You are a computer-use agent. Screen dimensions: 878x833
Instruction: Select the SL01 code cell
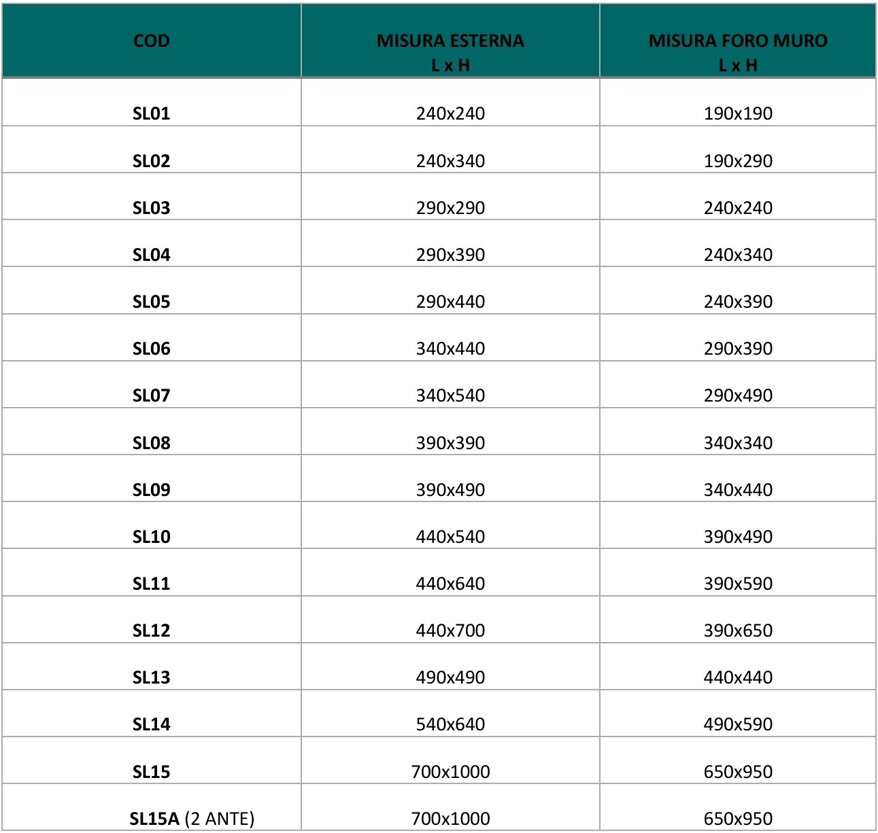(151, 114)
